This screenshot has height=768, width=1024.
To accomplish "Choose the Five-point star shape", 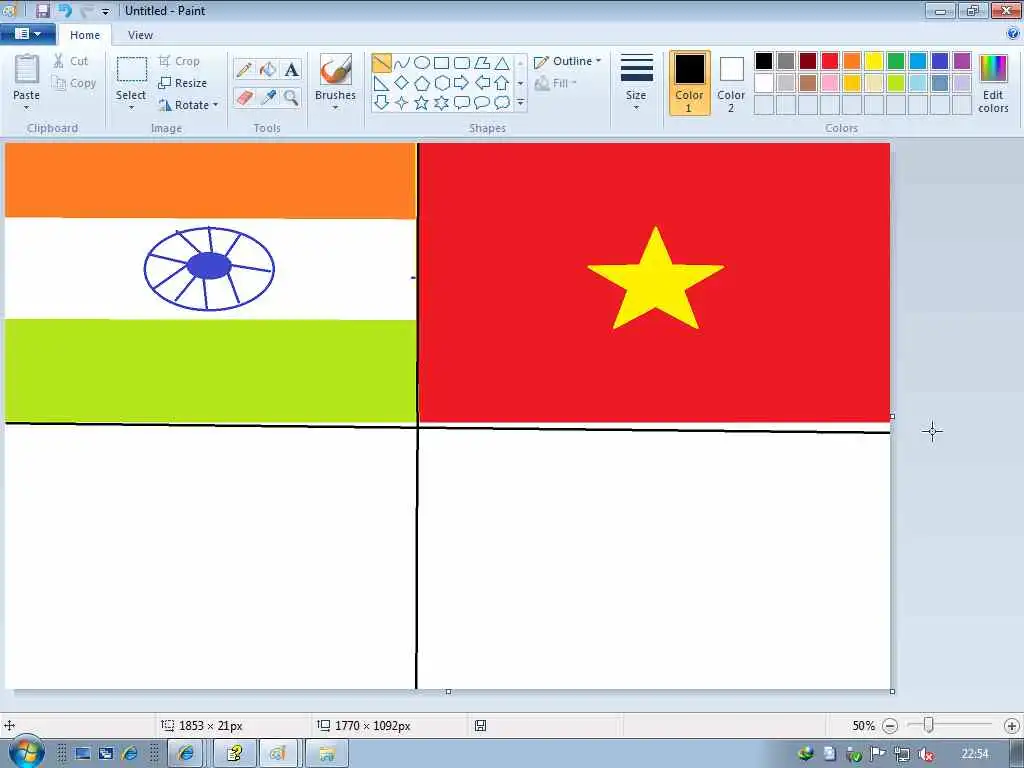I will (x=422, y=103).
